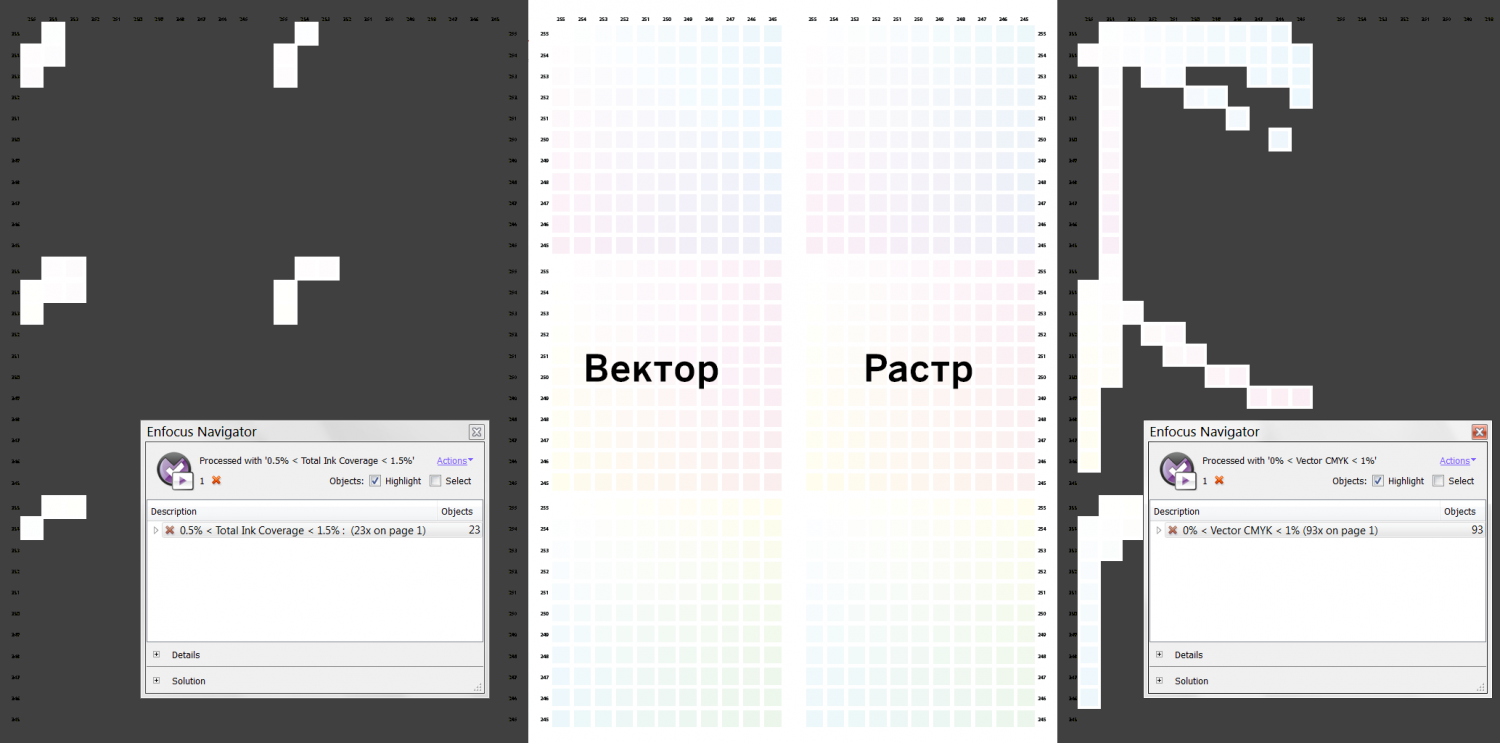Click red X icon on '0% < Vector CMYK < 1%' row
This screenshot has height=743, width=1500.
[x=1173, y=530]
